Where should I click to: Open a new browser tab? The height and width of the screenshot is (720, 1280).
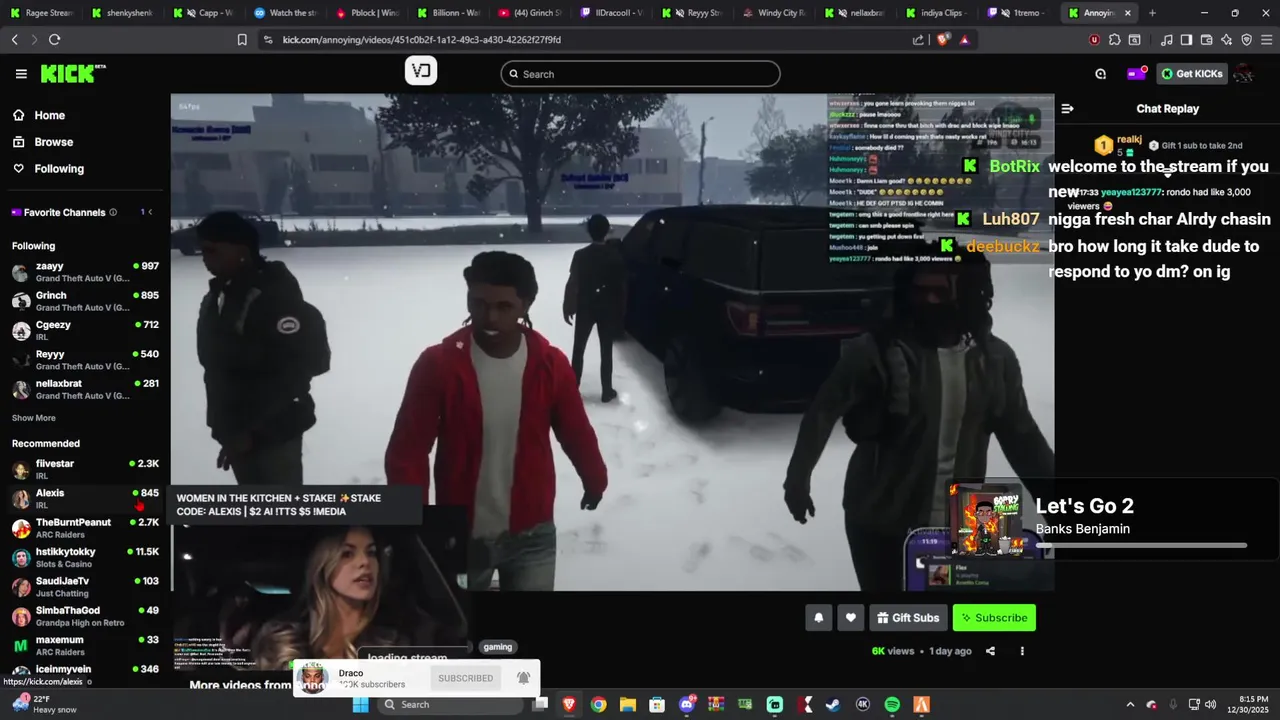click(x=1152, y=13)
